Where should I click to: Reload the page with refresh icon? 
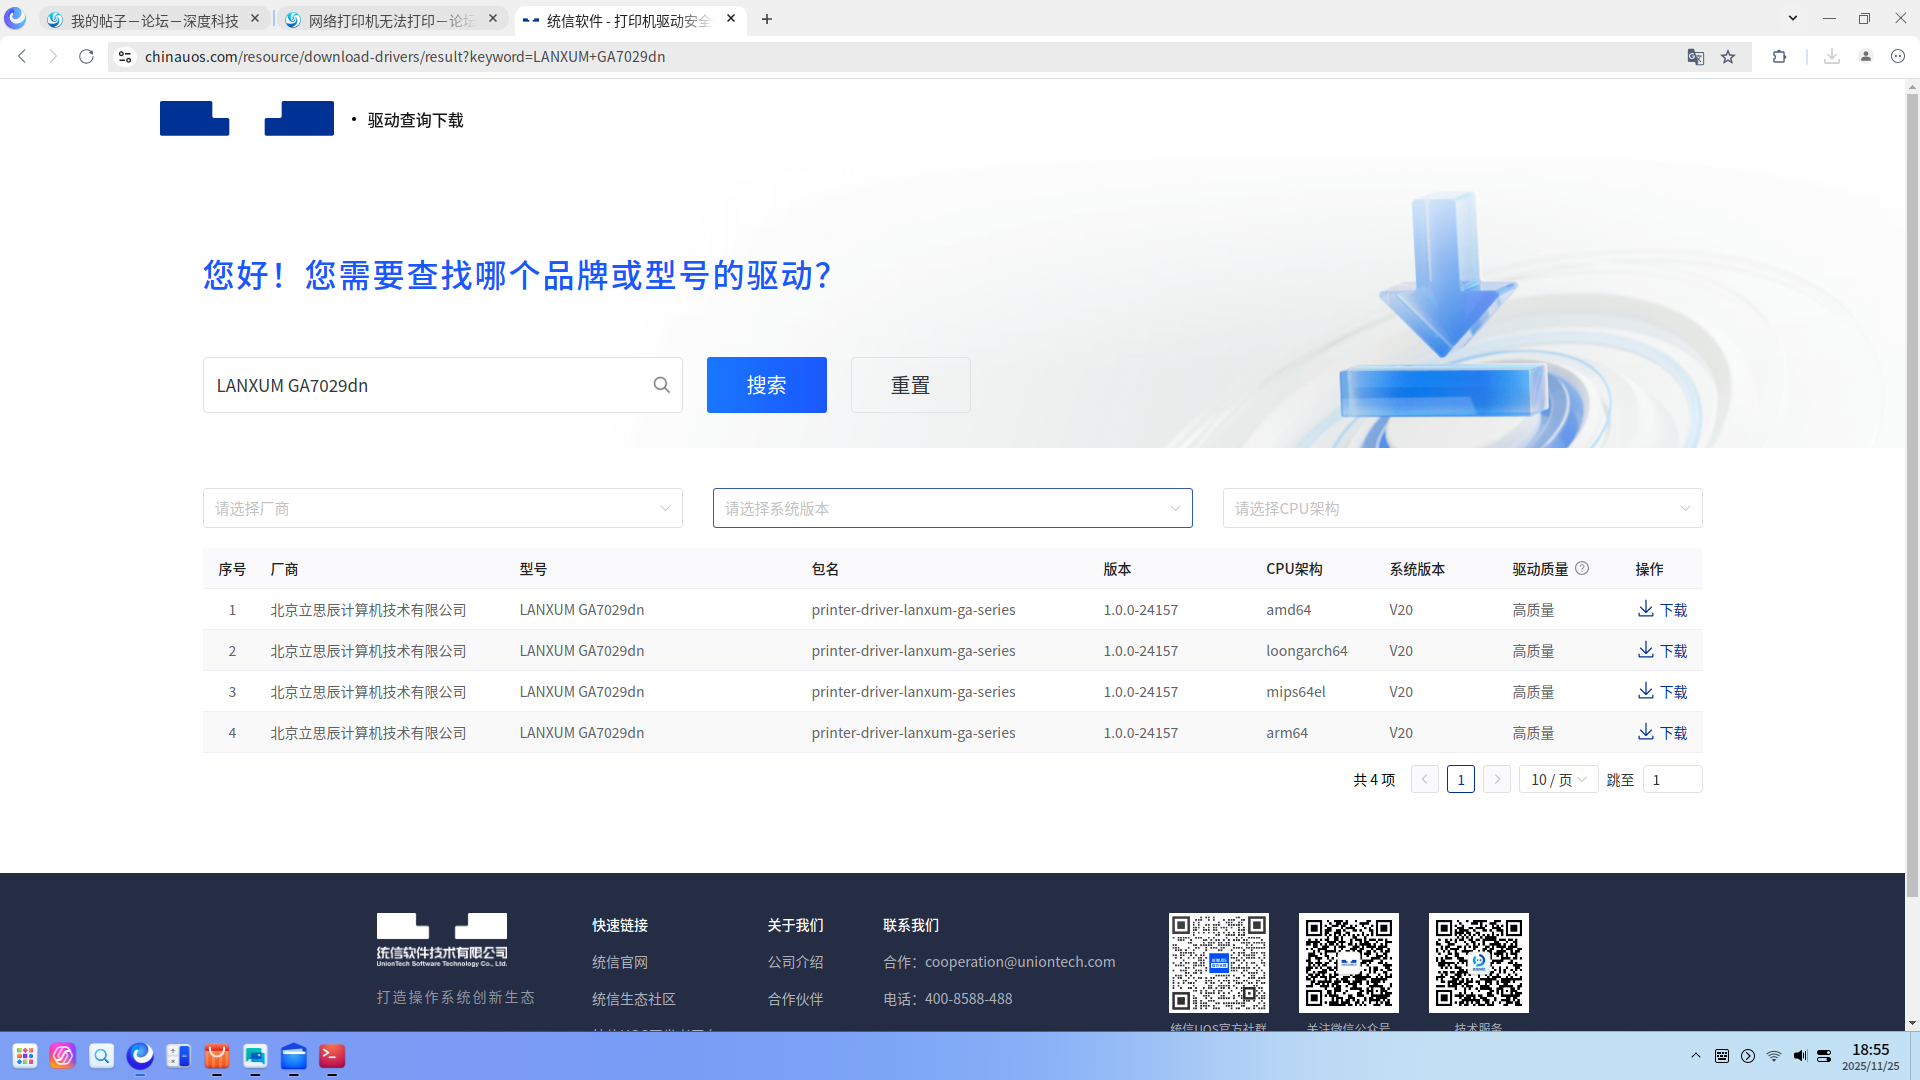87,57
